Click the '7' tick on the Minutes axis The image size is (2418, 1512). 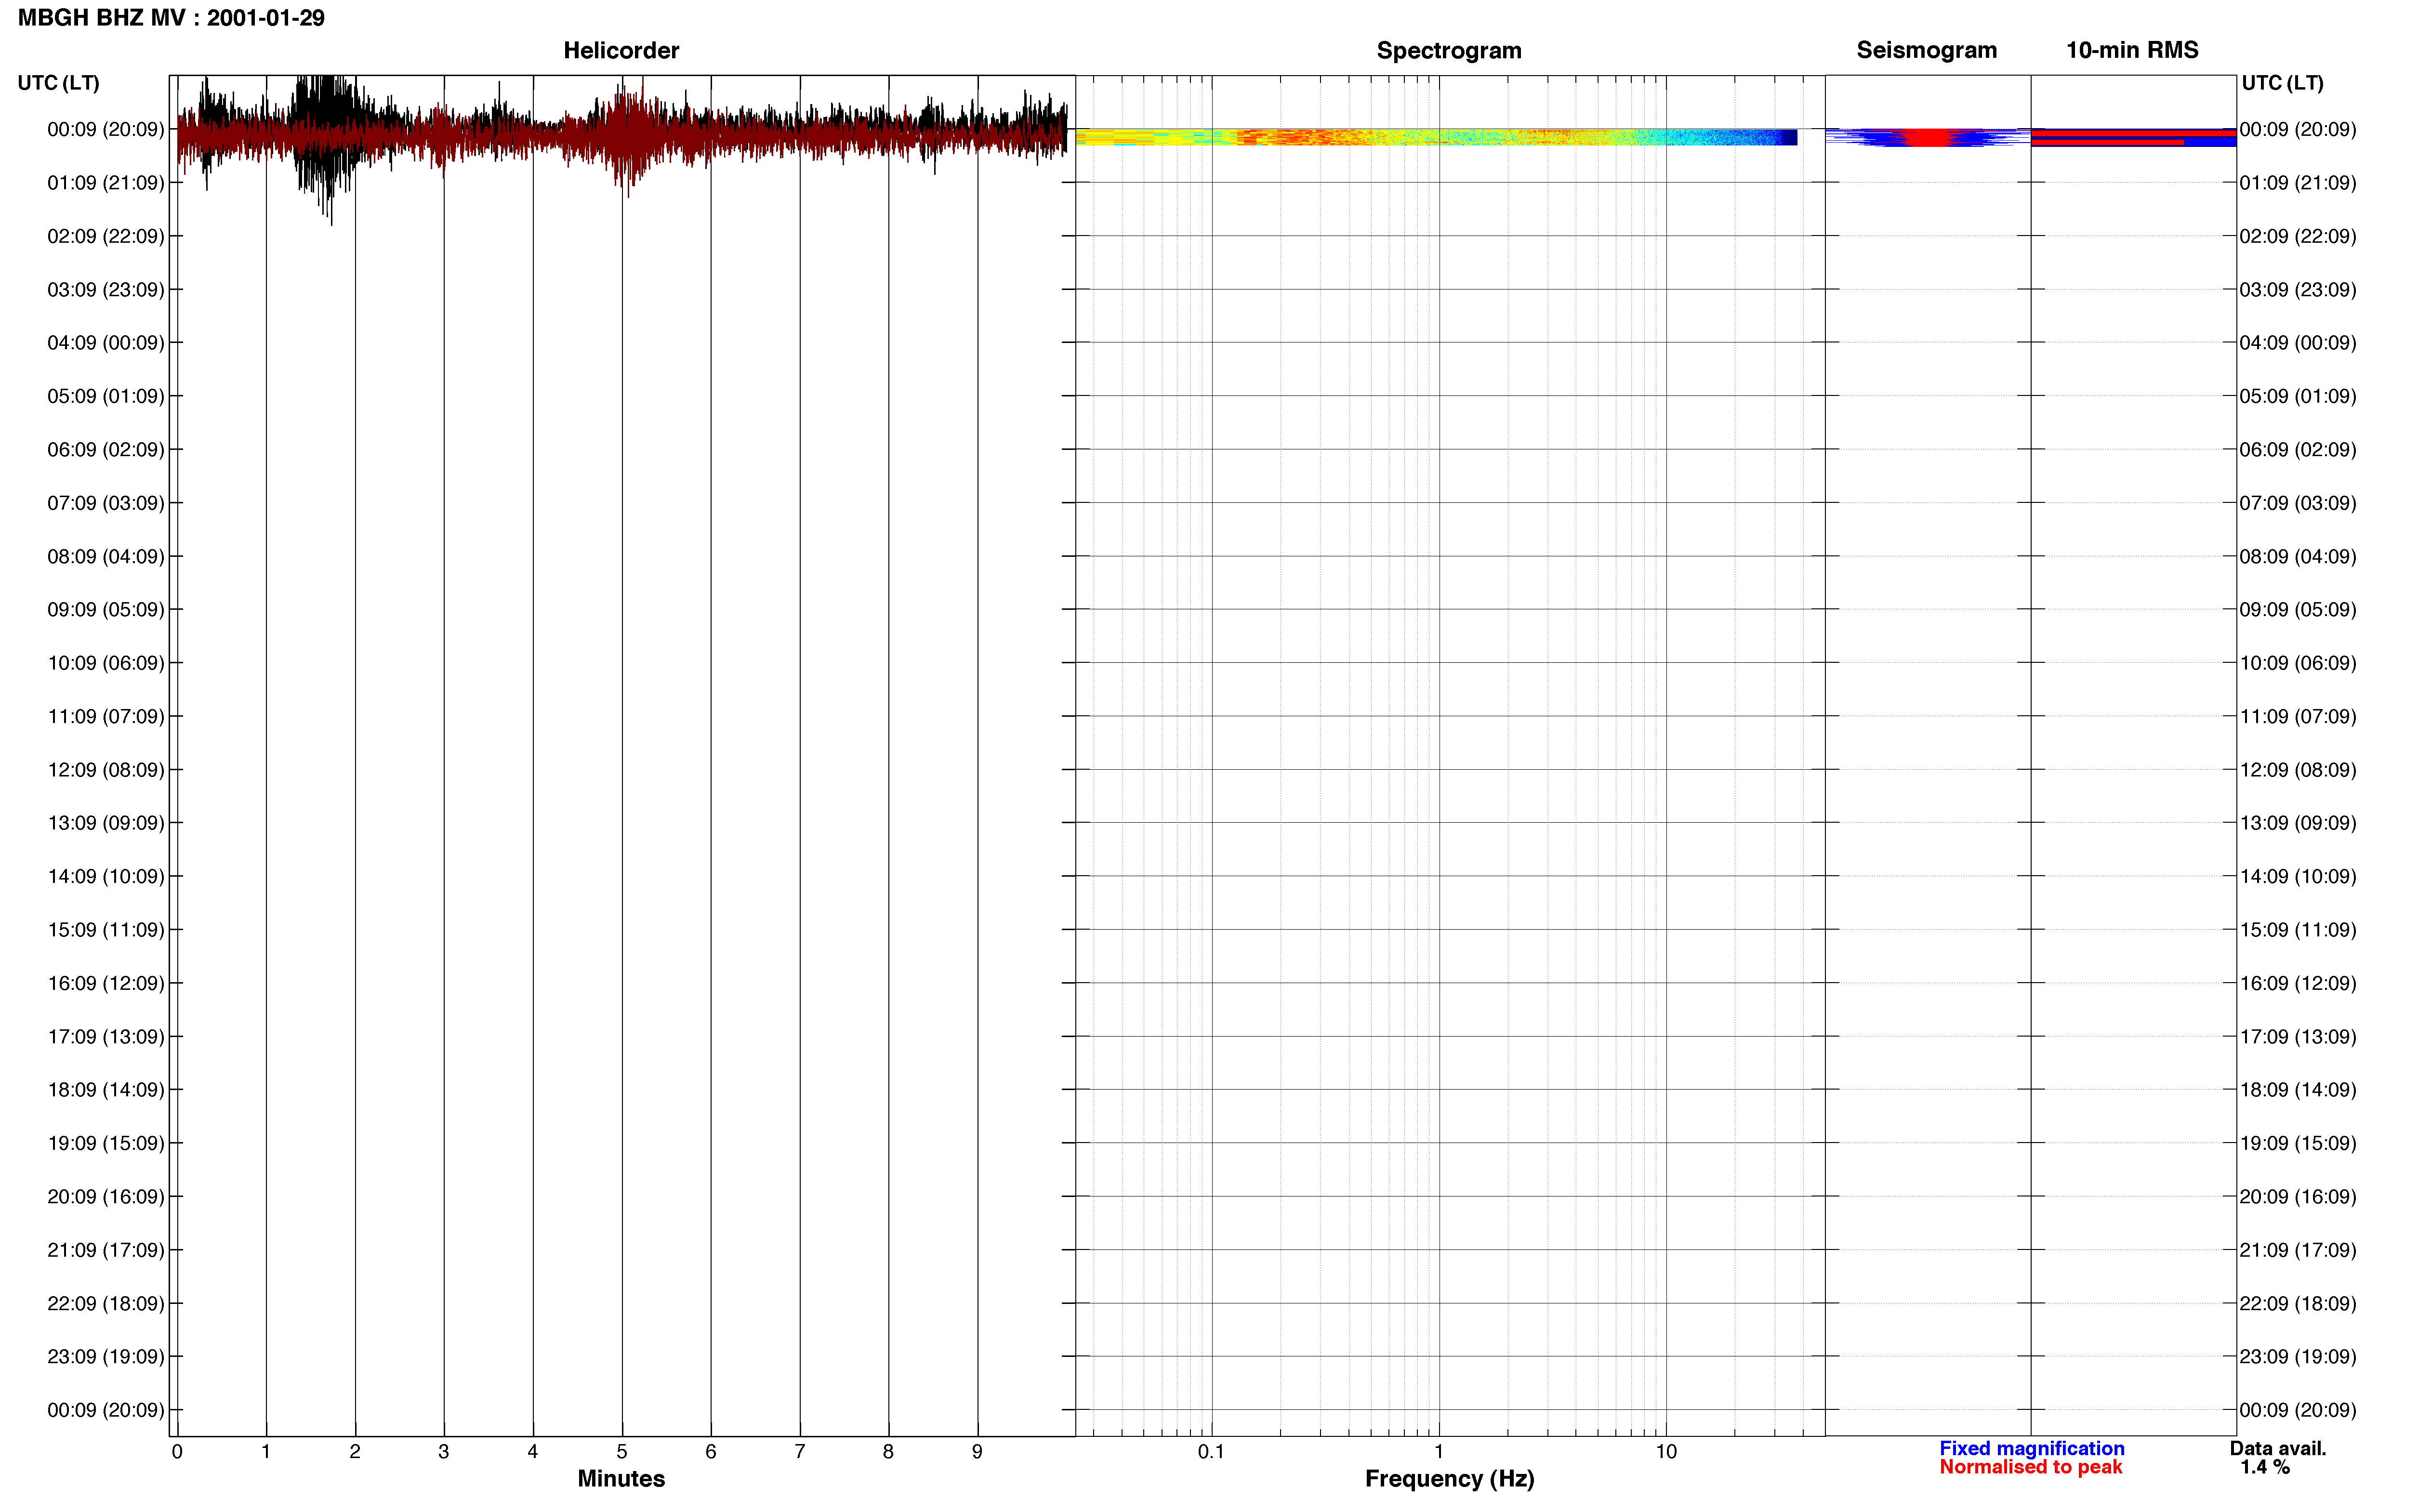click(x=800, y=1452)
